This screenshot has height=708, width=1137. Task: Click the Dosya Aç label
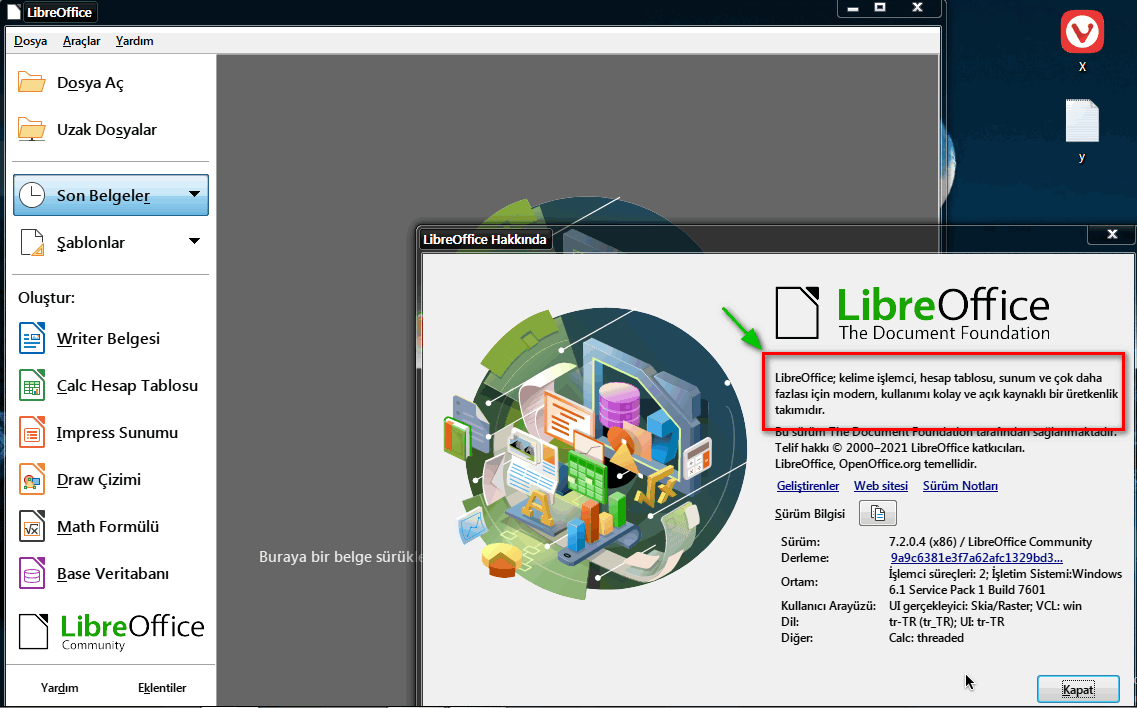(91, 83)
